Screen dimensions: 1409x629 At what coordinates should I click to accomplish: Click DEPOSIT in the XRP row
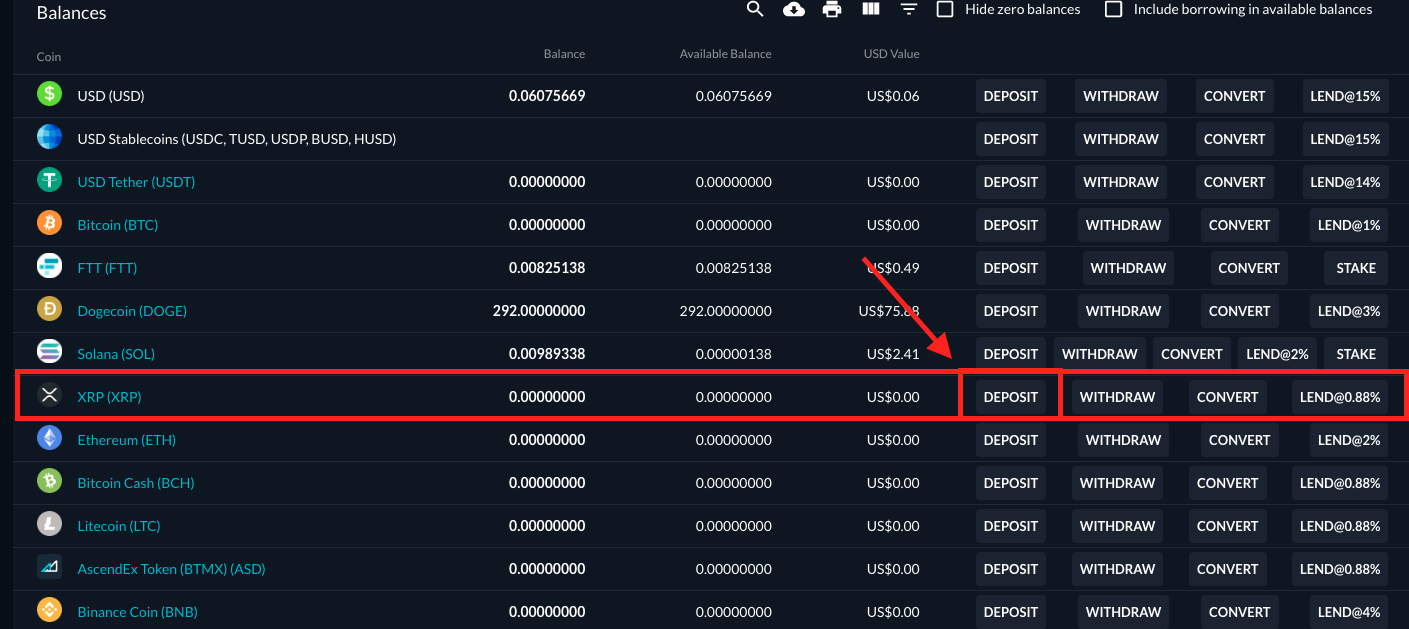pyautogui.click(x=1011, y=397)
